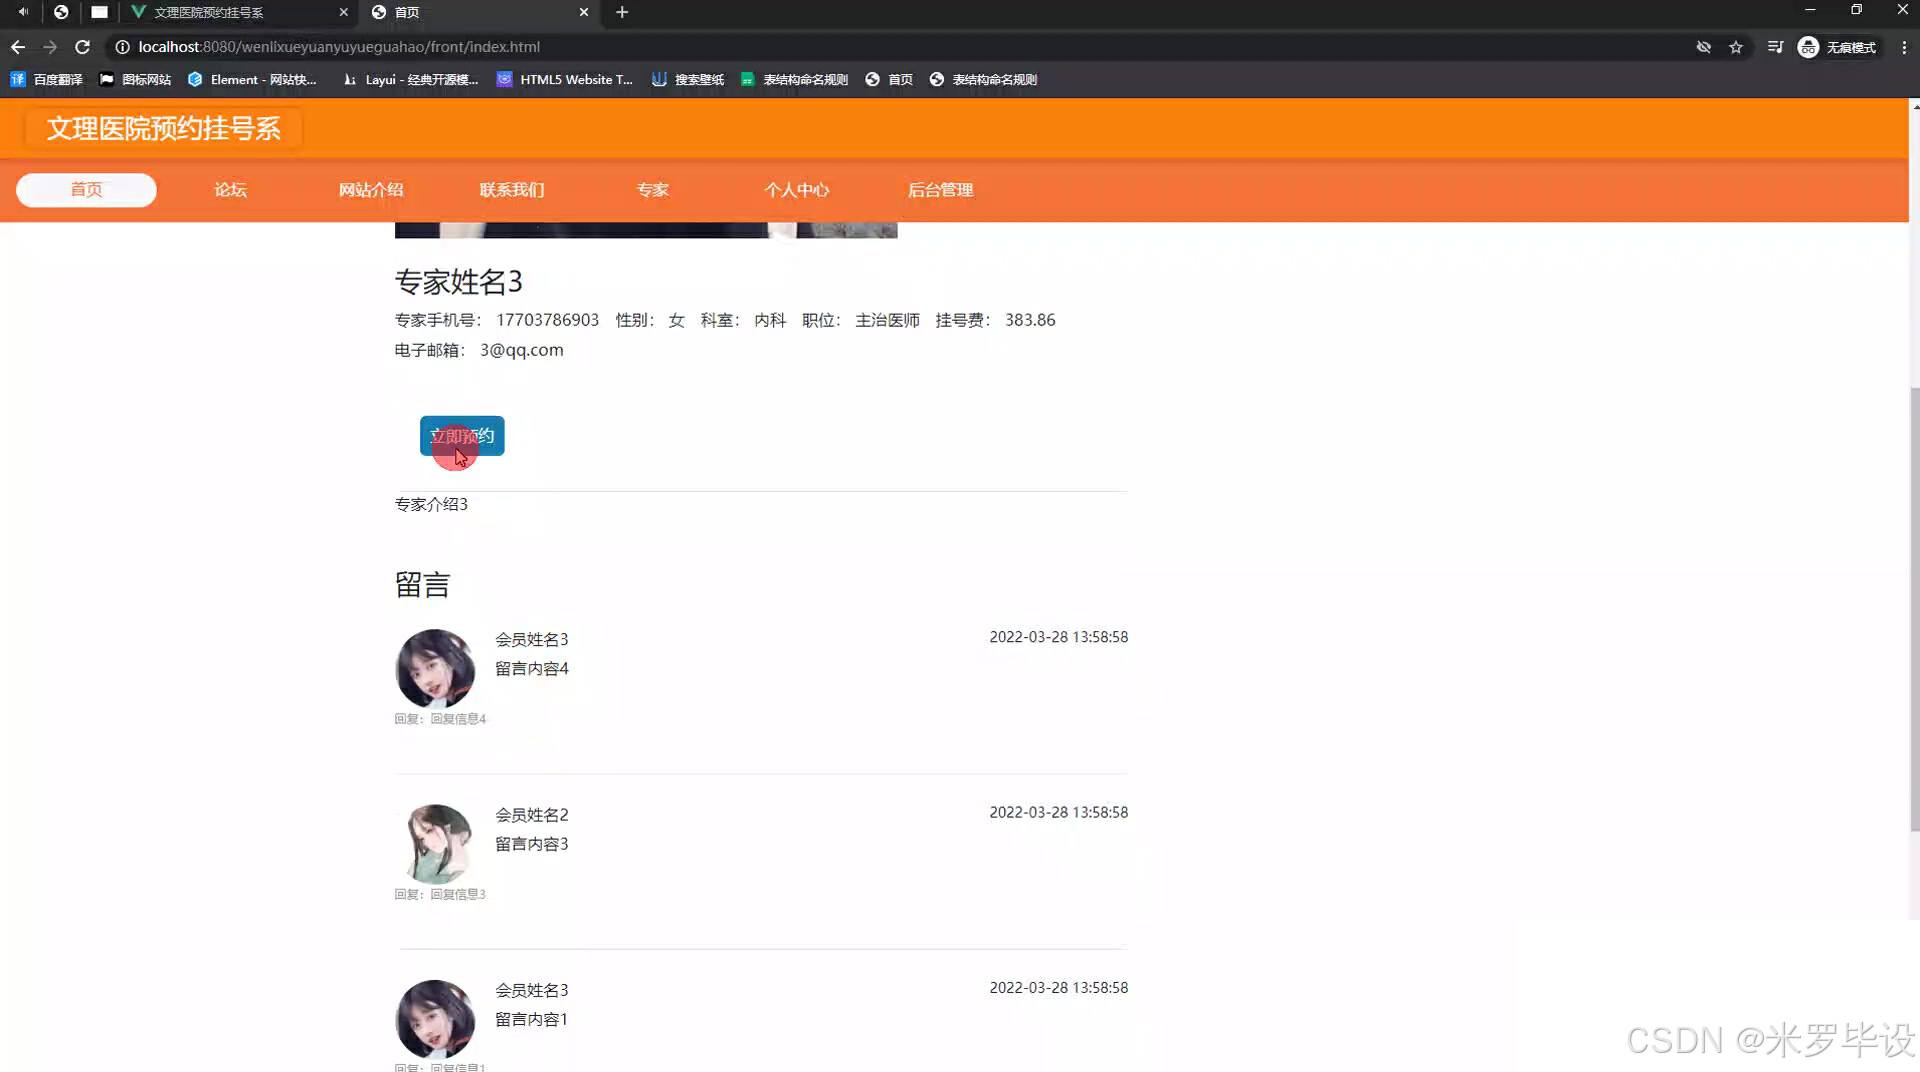Image resolution: width=1920 pixels, height=1072 pixels.
Task: Click the 留言内容1 comment text
Action: pos(531,1020)
